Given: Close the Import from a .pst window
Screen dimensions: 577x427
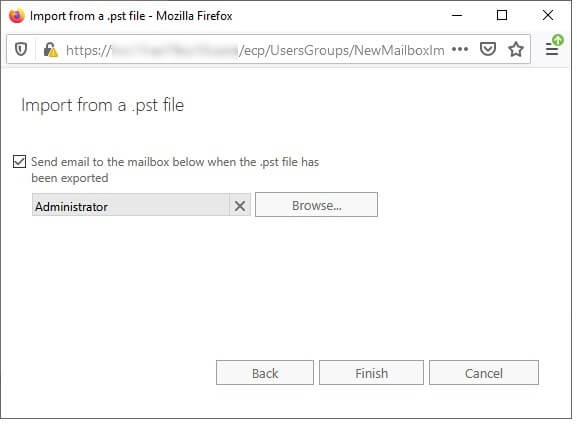Looking at the screenshot, I should [x=548, y=15].
